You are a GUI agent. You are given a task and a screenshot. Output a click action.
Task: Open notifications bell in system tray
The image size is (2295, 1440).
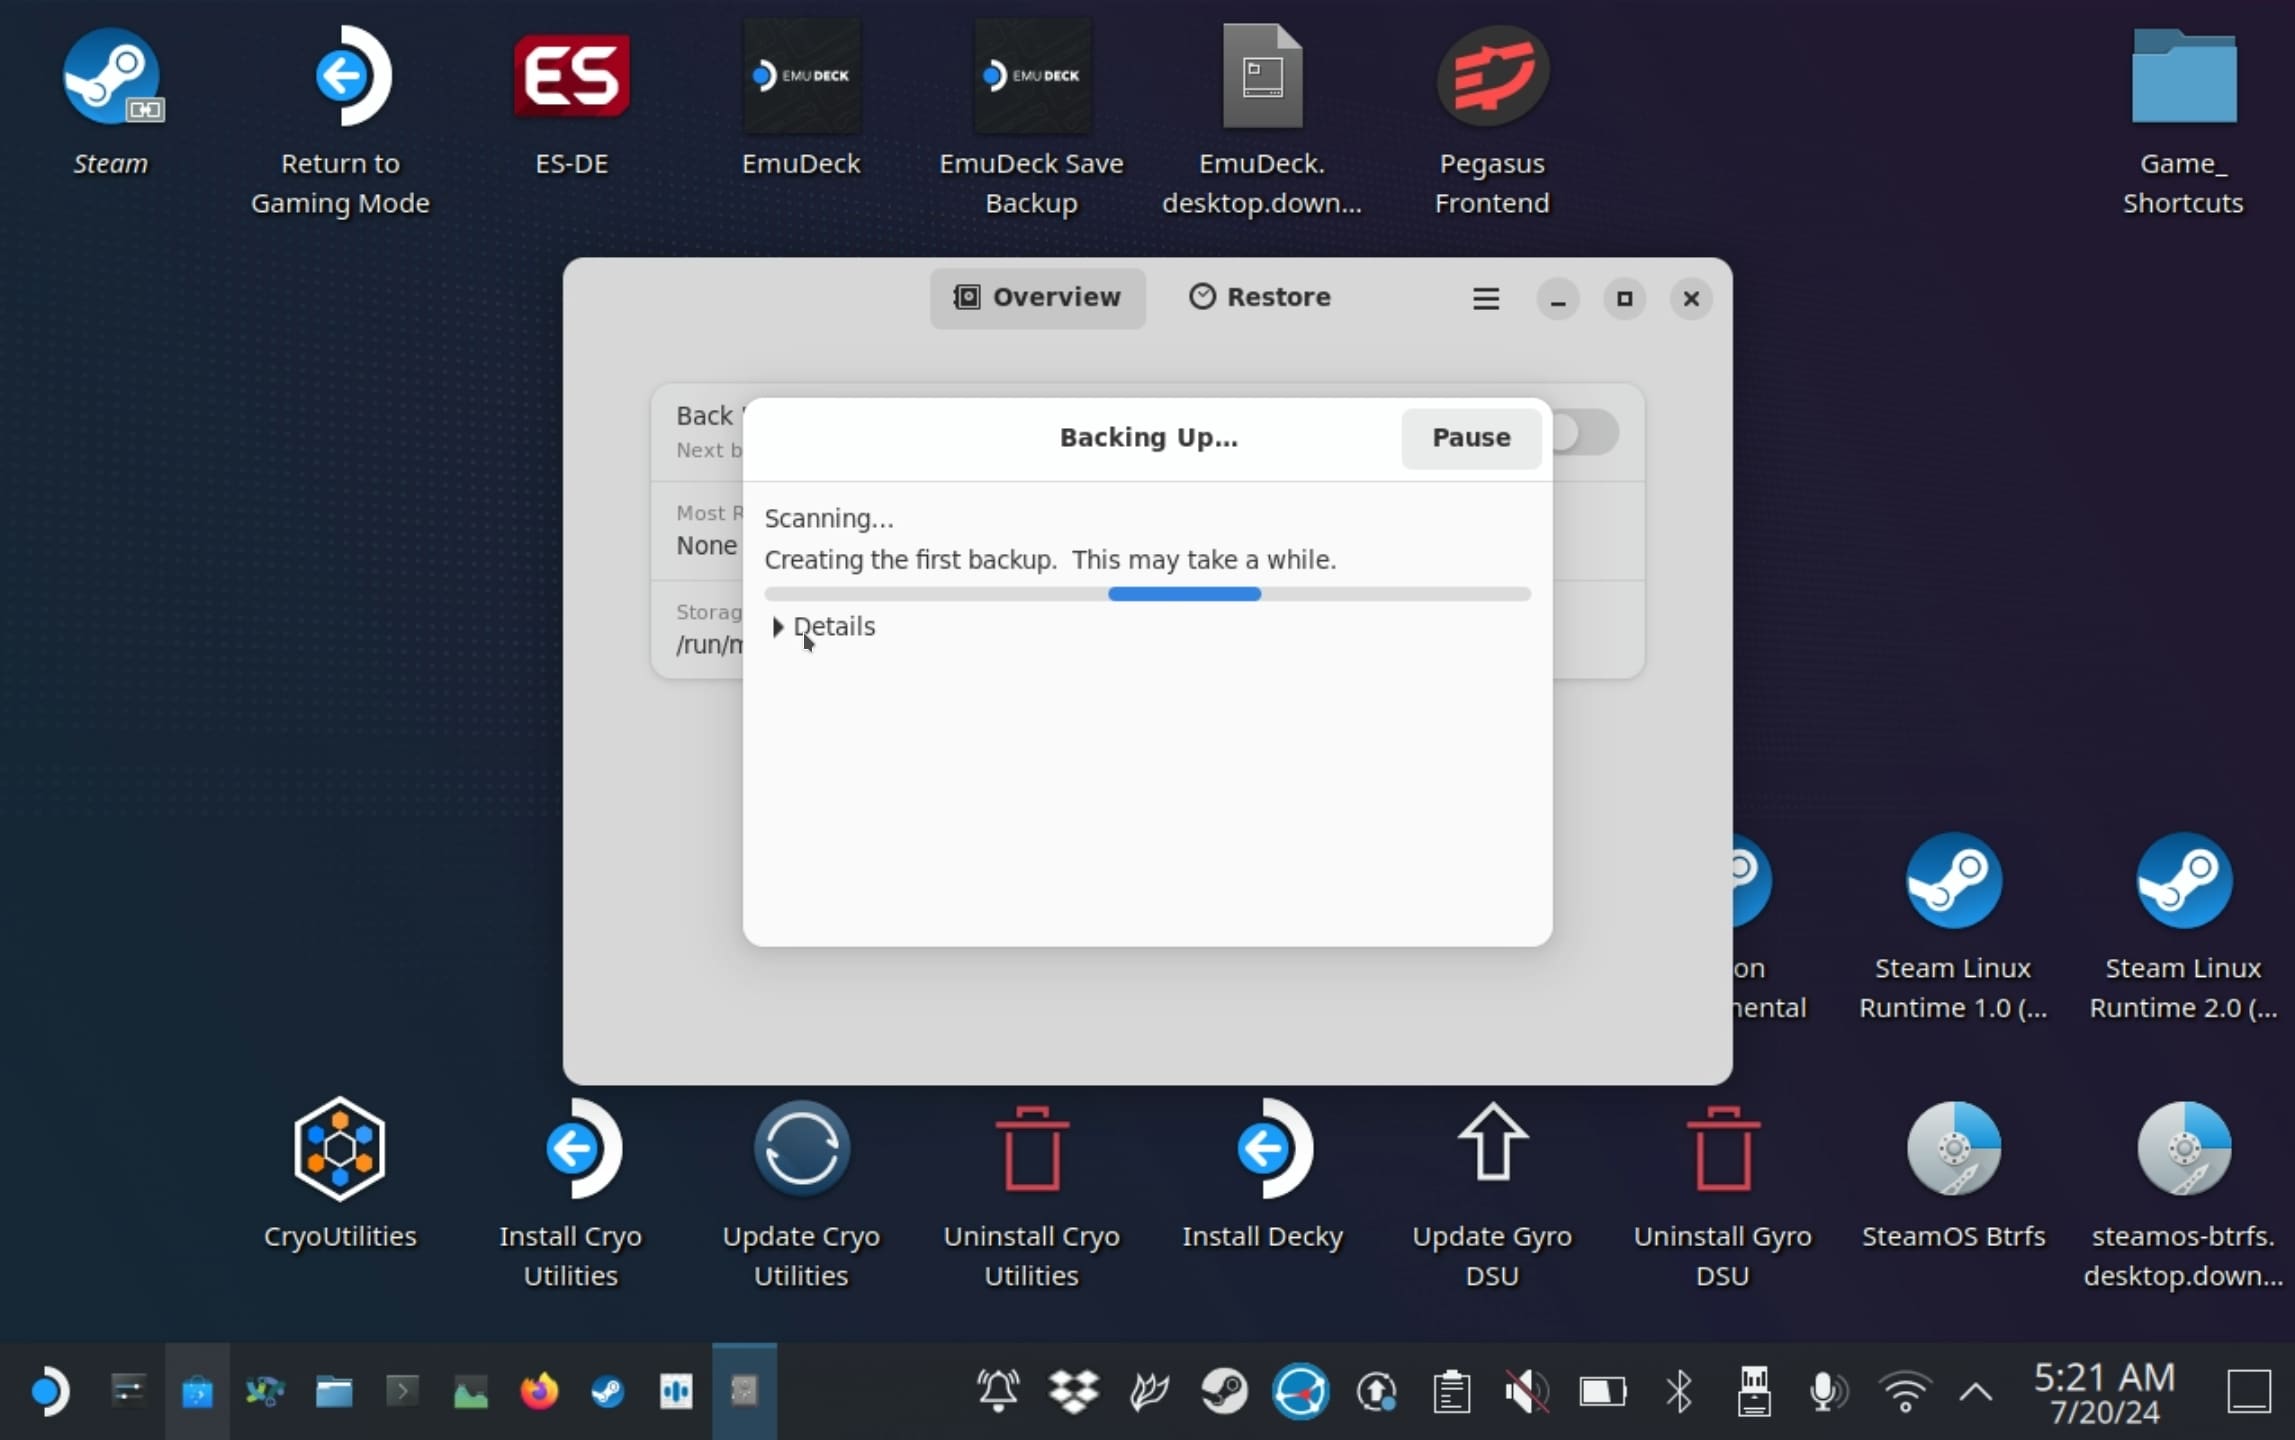point(998,1391)
